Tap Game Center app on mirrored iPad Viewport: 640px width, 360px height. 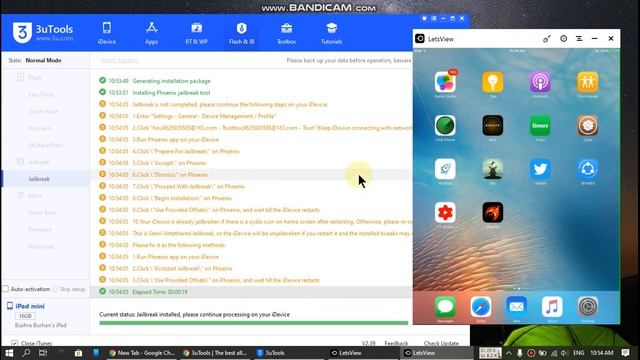pos(445,82)
